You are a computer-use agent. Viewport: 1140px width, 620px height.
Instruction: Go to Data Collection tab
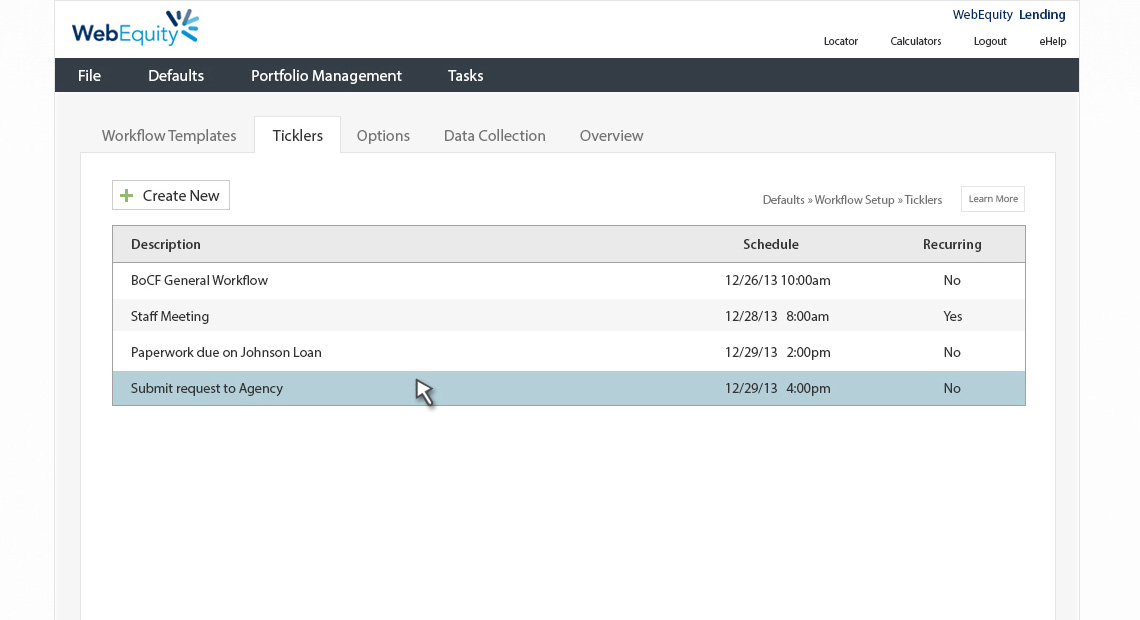coord(494,136)
